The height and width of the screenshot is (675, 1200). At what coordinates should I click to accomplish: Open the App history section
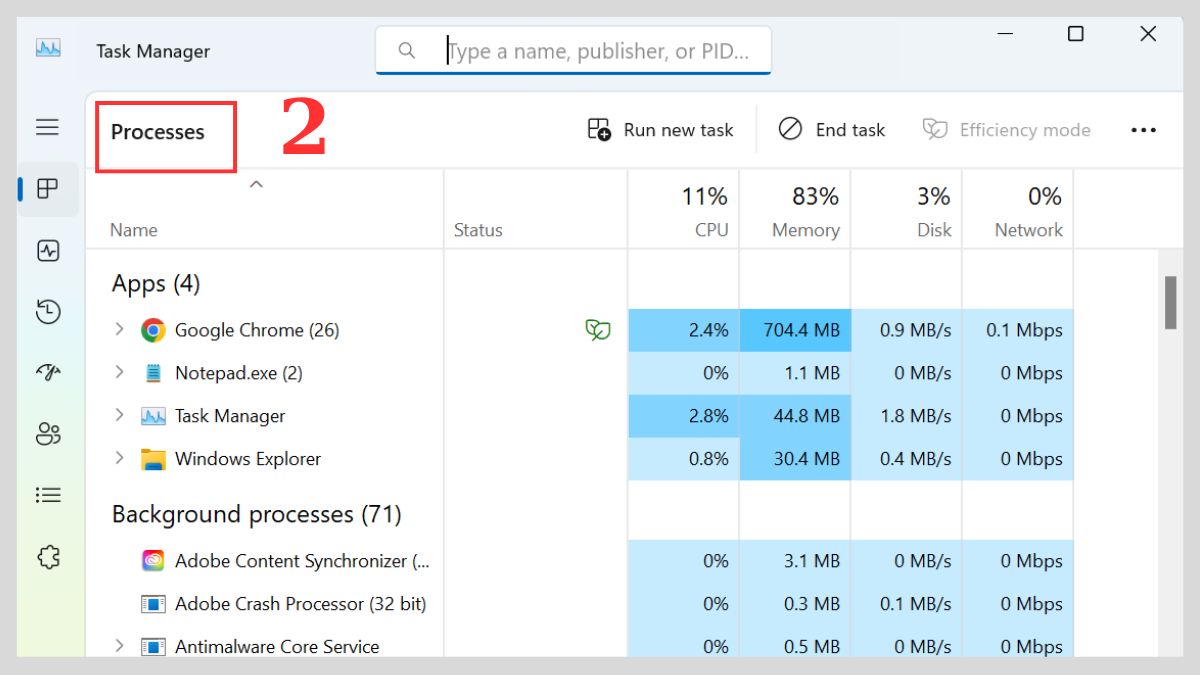[x=48, y=312]
